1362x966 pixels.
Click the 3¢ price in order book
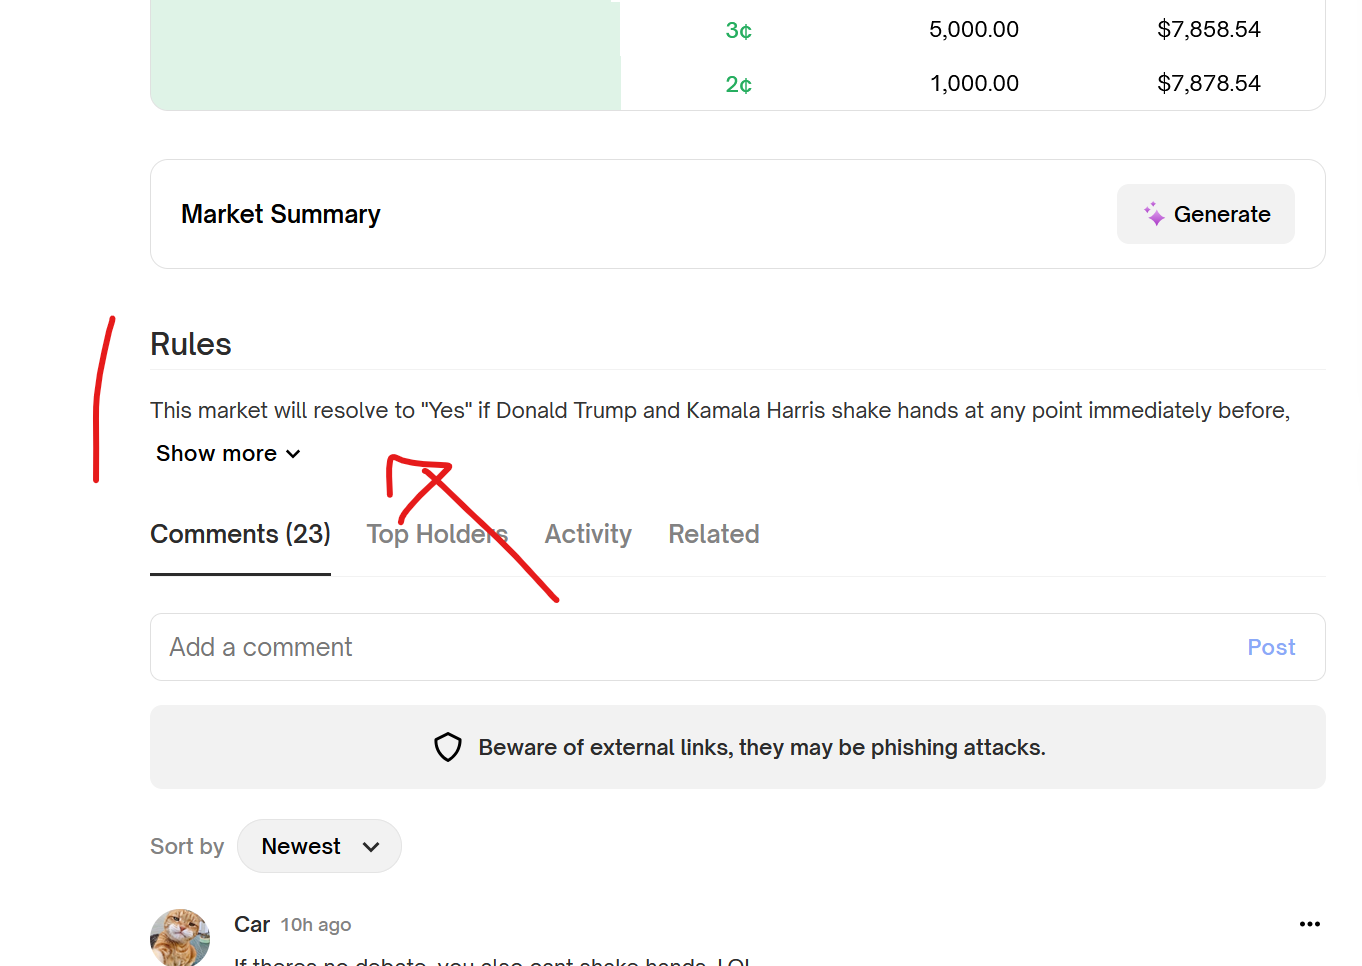[738, 30]
